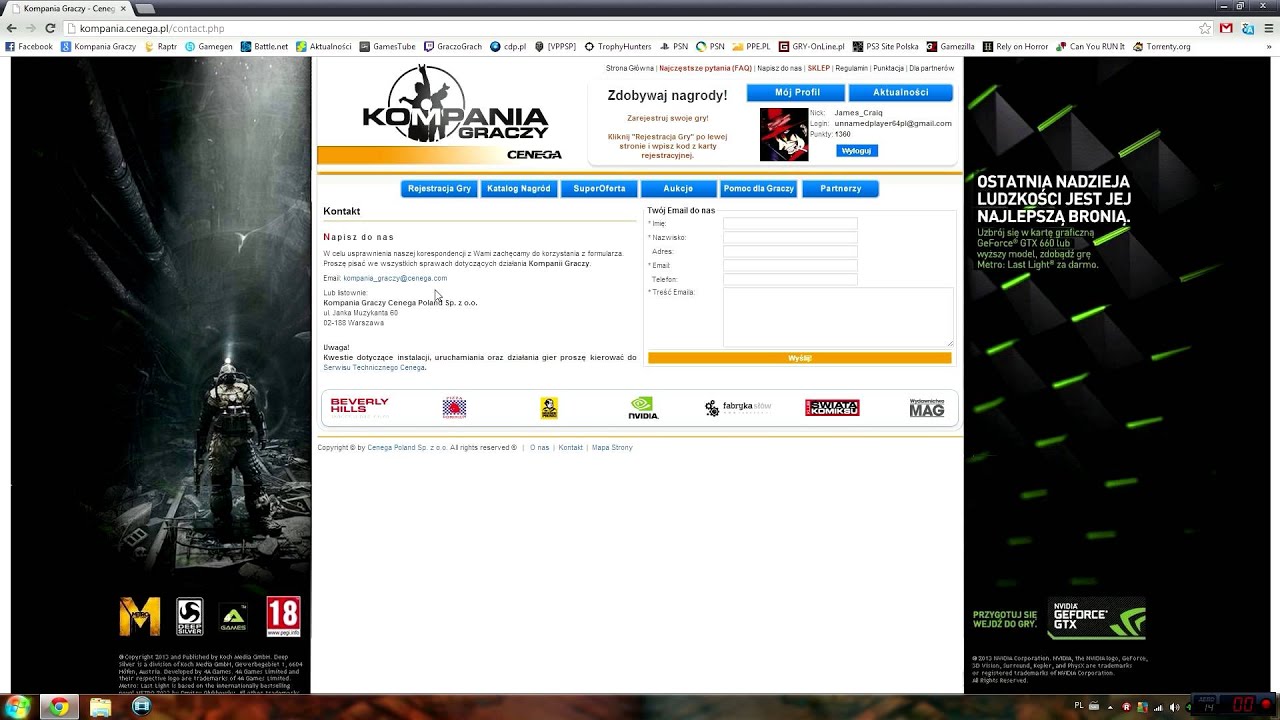Open the Rely on Horror bookmark
This screenshot has width=1280, height=720.
[1015, 47]
